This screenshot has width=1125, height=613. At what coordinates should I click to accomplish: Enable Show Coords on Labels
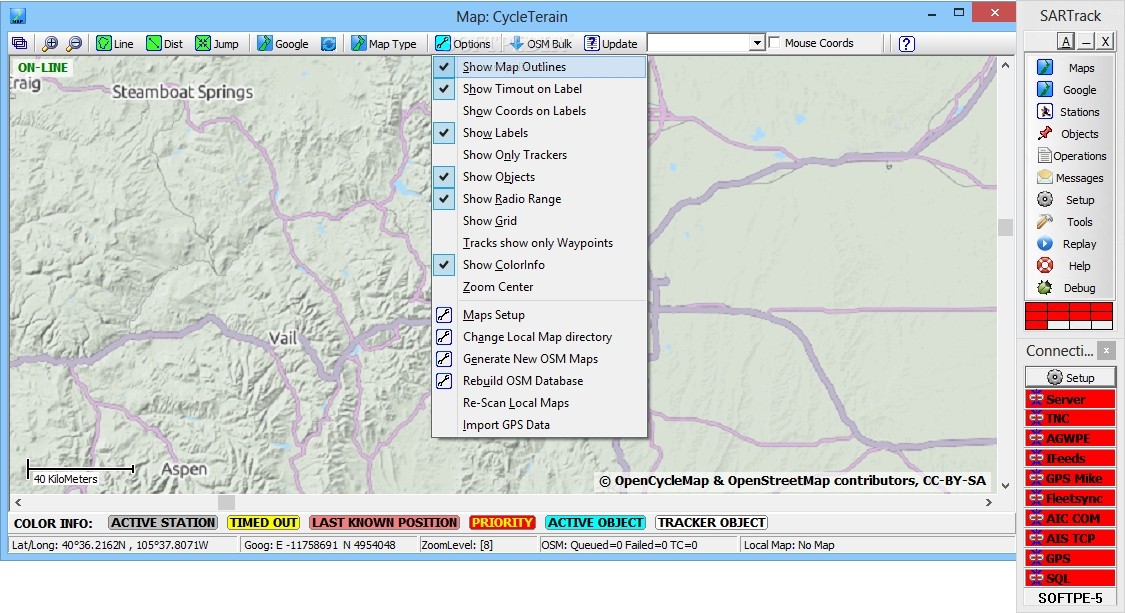click(539, 111)
